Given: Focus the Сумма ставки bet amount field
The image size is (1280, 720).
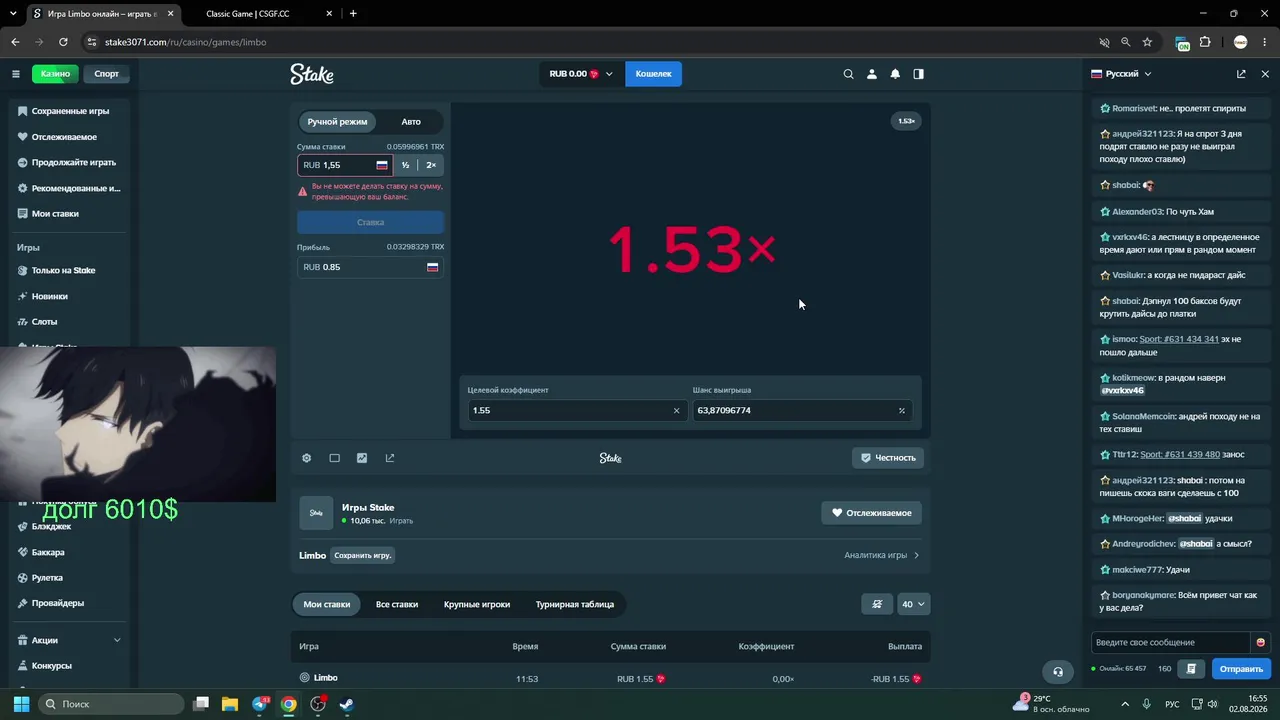Looking at the screenshot, I should point(344,165).
